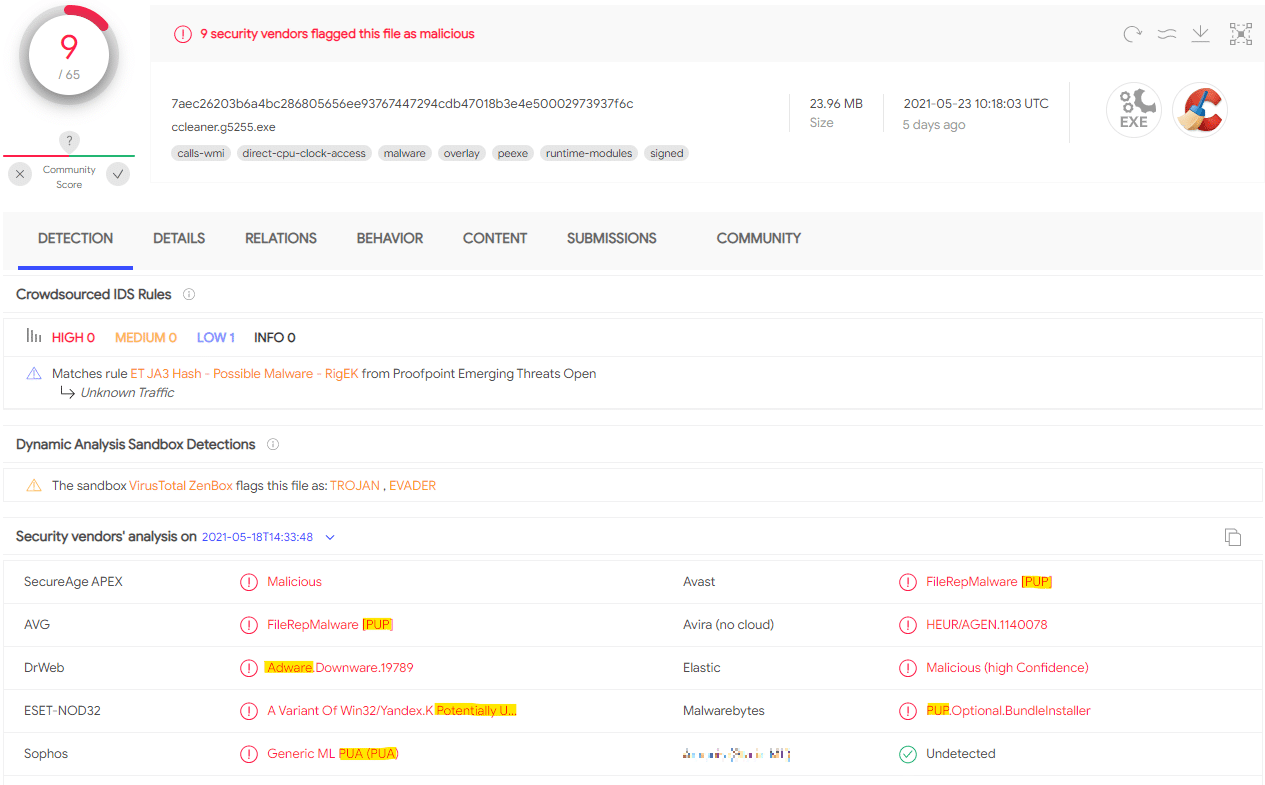Screen dimensions: 1265x785
Task: Click green check icon beside Undetected
Action: tap(908, 754)
